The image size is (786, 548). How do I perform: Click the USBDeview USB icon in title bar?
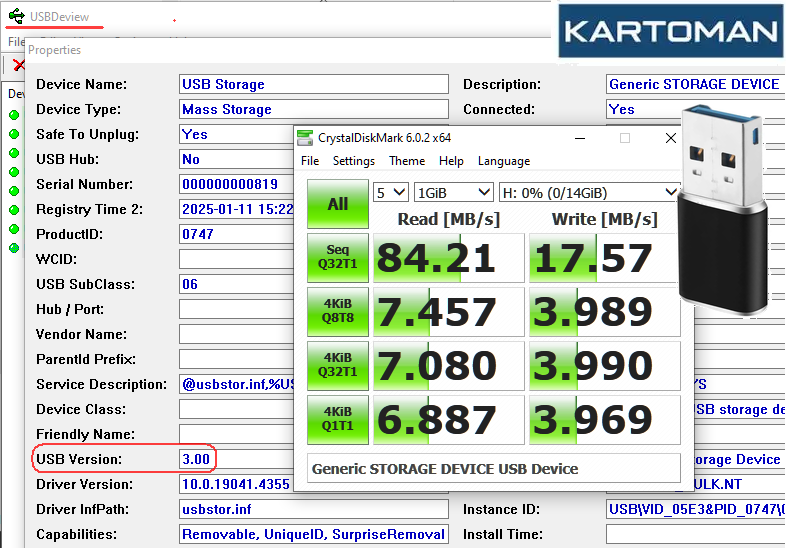[16, 16]
